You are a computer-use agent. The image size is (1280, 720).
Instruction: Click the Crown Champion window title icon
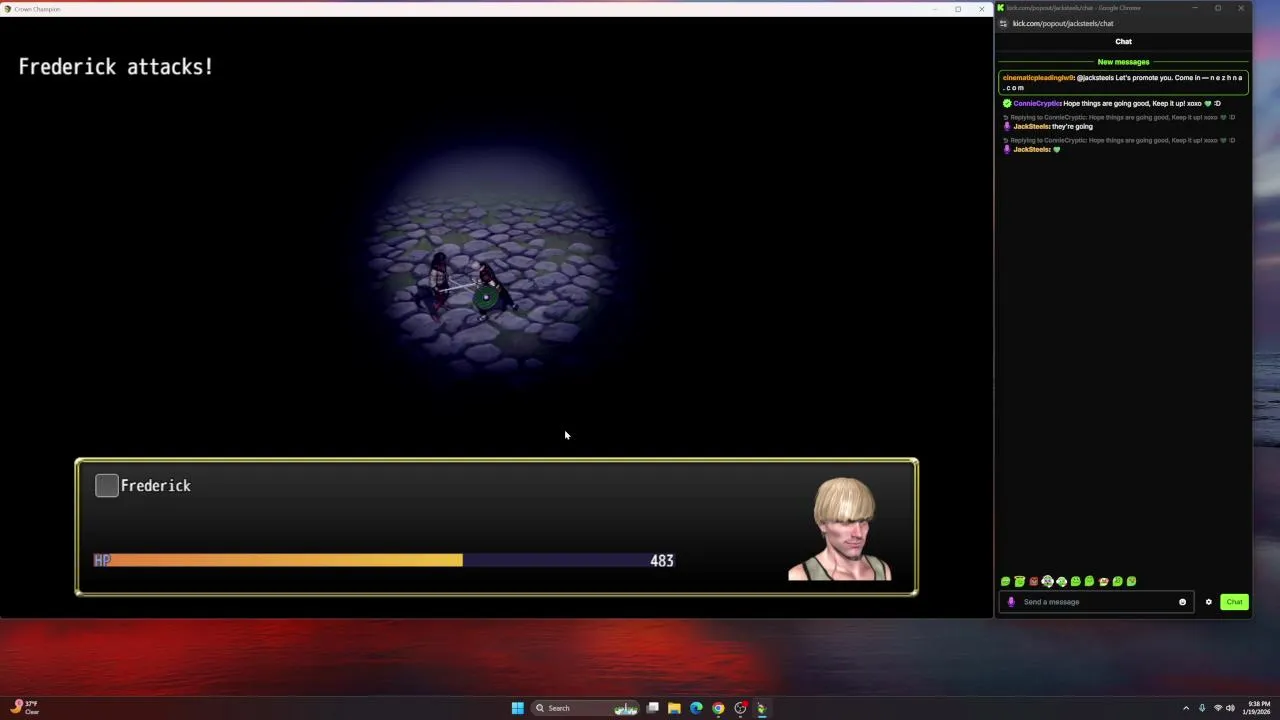[8, 9]
